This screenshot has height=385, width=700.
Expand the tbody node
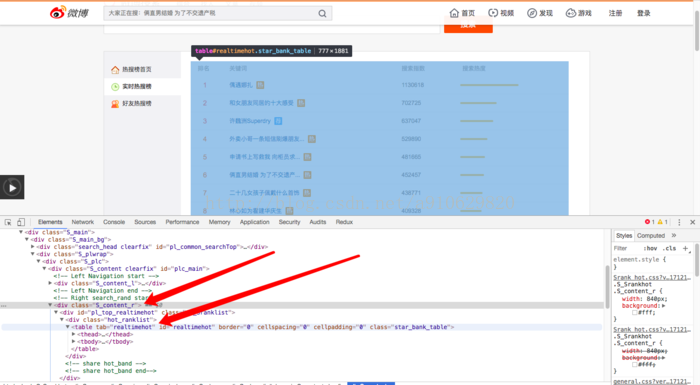pos(73,342)
